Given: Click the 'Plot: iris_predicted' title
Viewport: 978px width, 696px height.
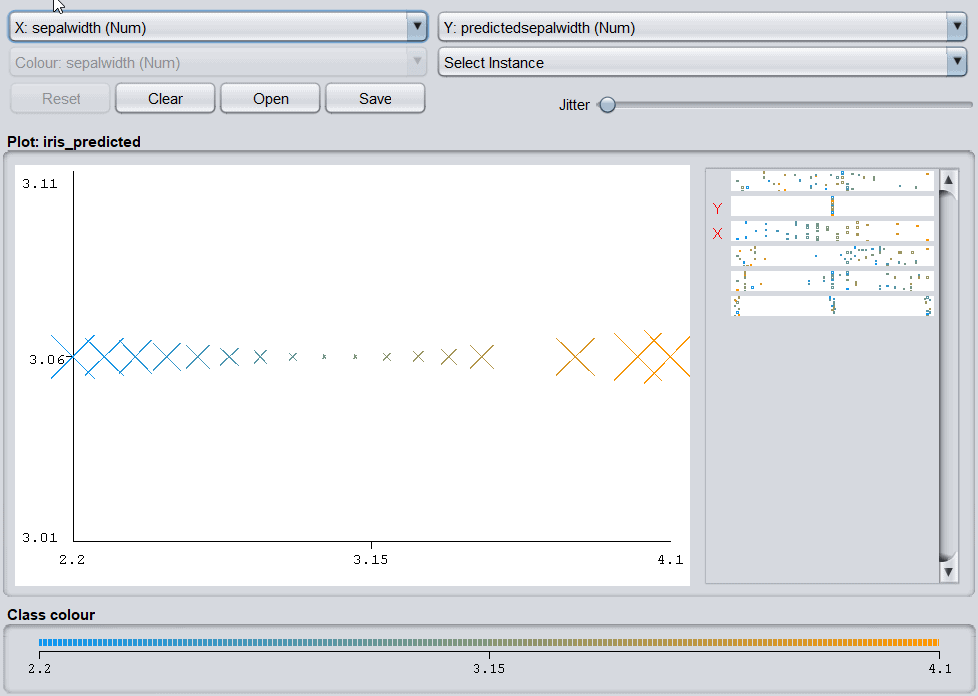Looking at the screenshot, I should 74,142.
